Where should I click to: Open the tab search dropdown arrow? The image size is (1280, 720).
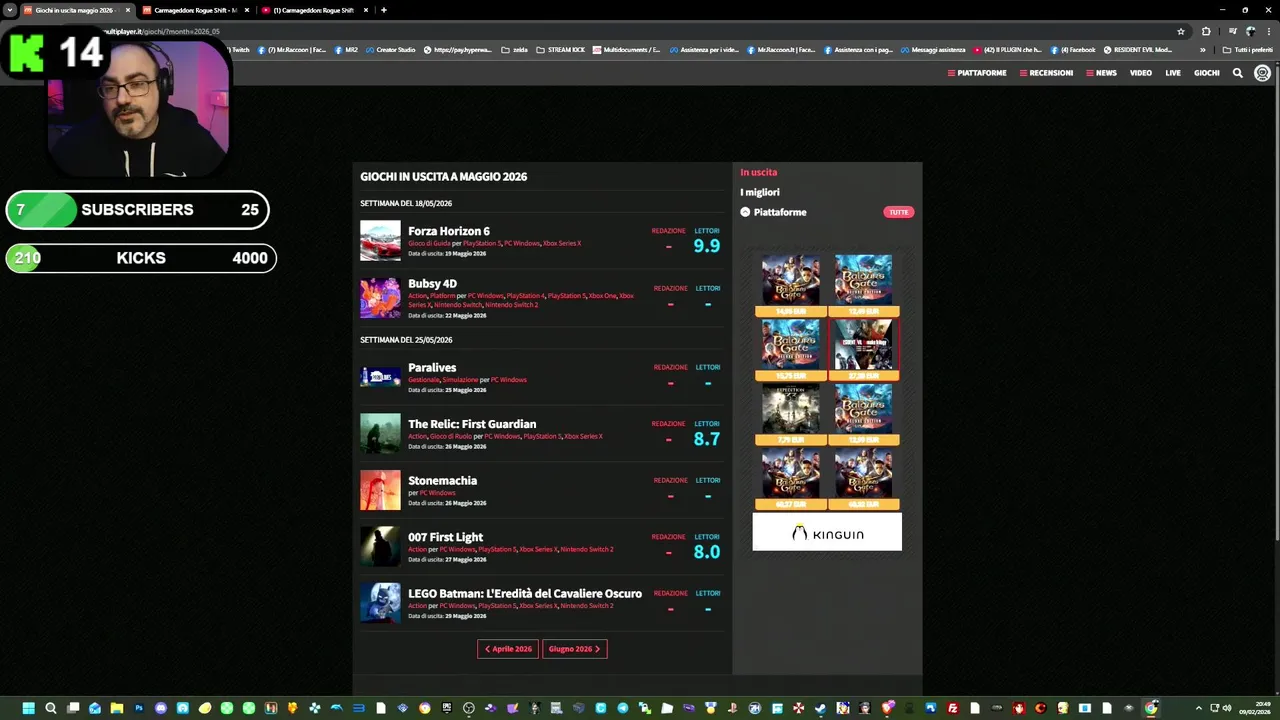10,10
